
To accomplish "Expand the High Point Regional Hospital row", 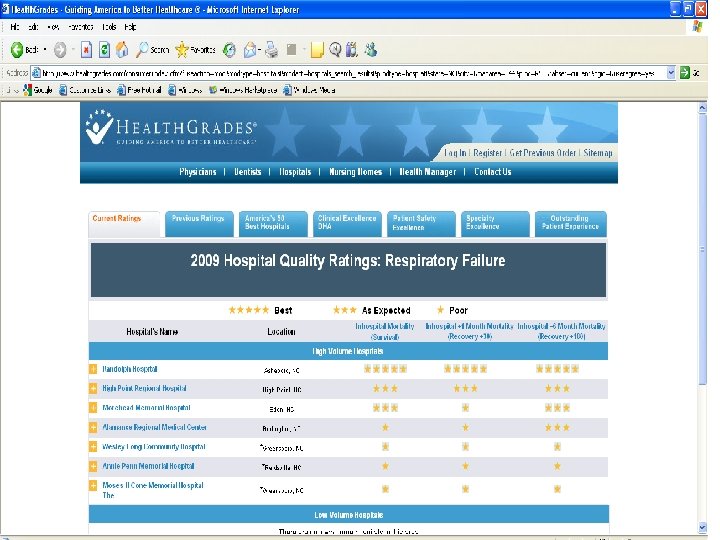I will point(93,388).
